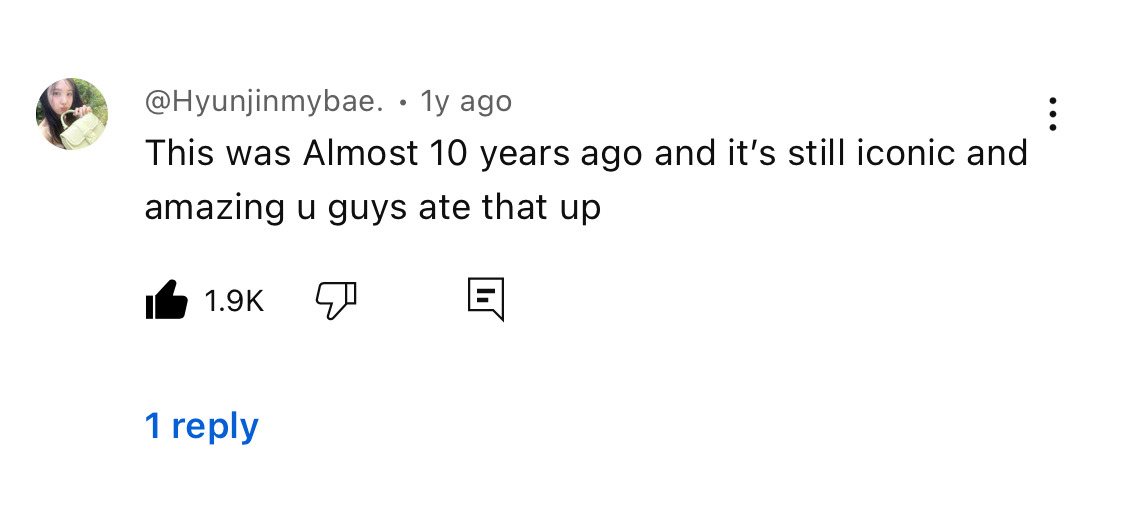Viewport: 1125px width, 531px height.
Task: Dislike the comment with the thumbs-down icon
Action: 336,299
